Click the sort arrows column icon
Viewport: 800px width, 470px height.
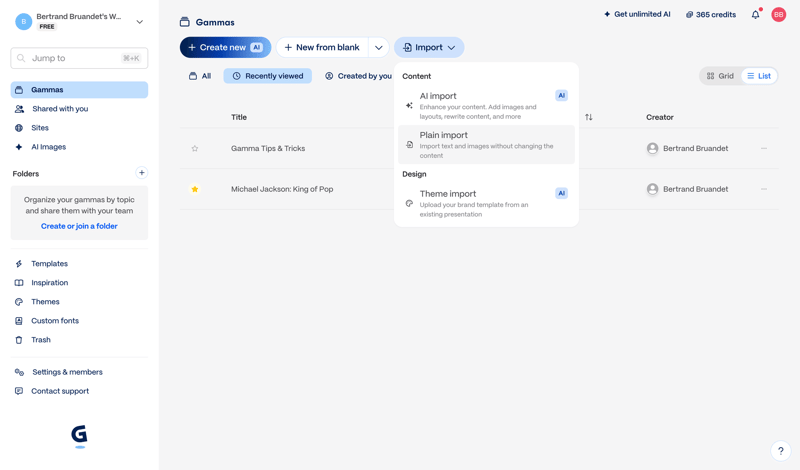[x=589, y=117]
